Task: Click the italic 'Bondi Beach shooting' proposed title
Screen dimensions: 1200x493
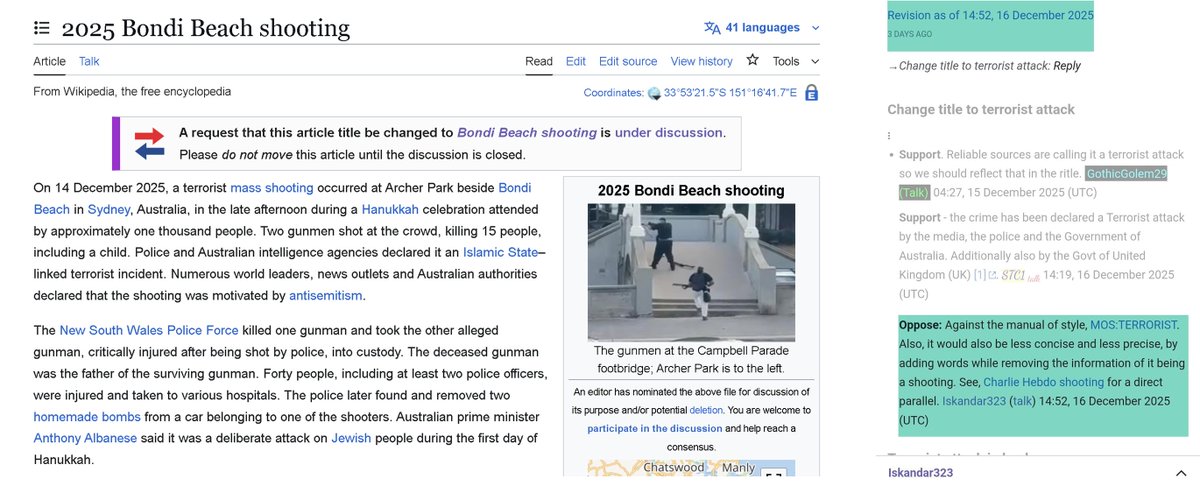Action: click(x=526, y=132)
